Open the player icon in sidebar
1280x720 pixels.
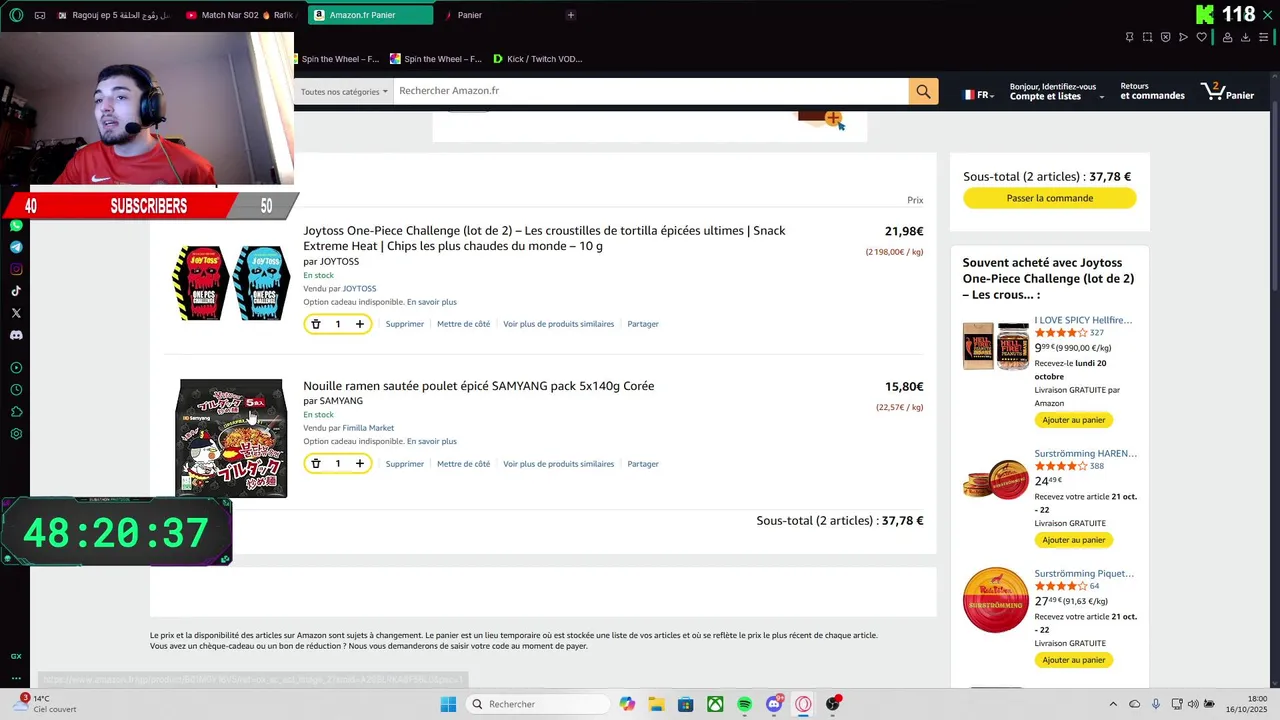(16, 368)
